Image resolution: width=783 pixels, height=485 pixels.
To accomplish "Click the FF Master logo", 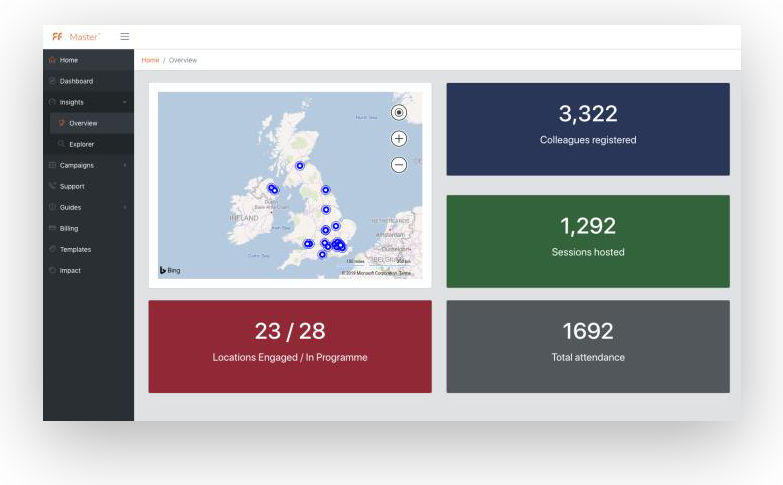I will (75, 37).
